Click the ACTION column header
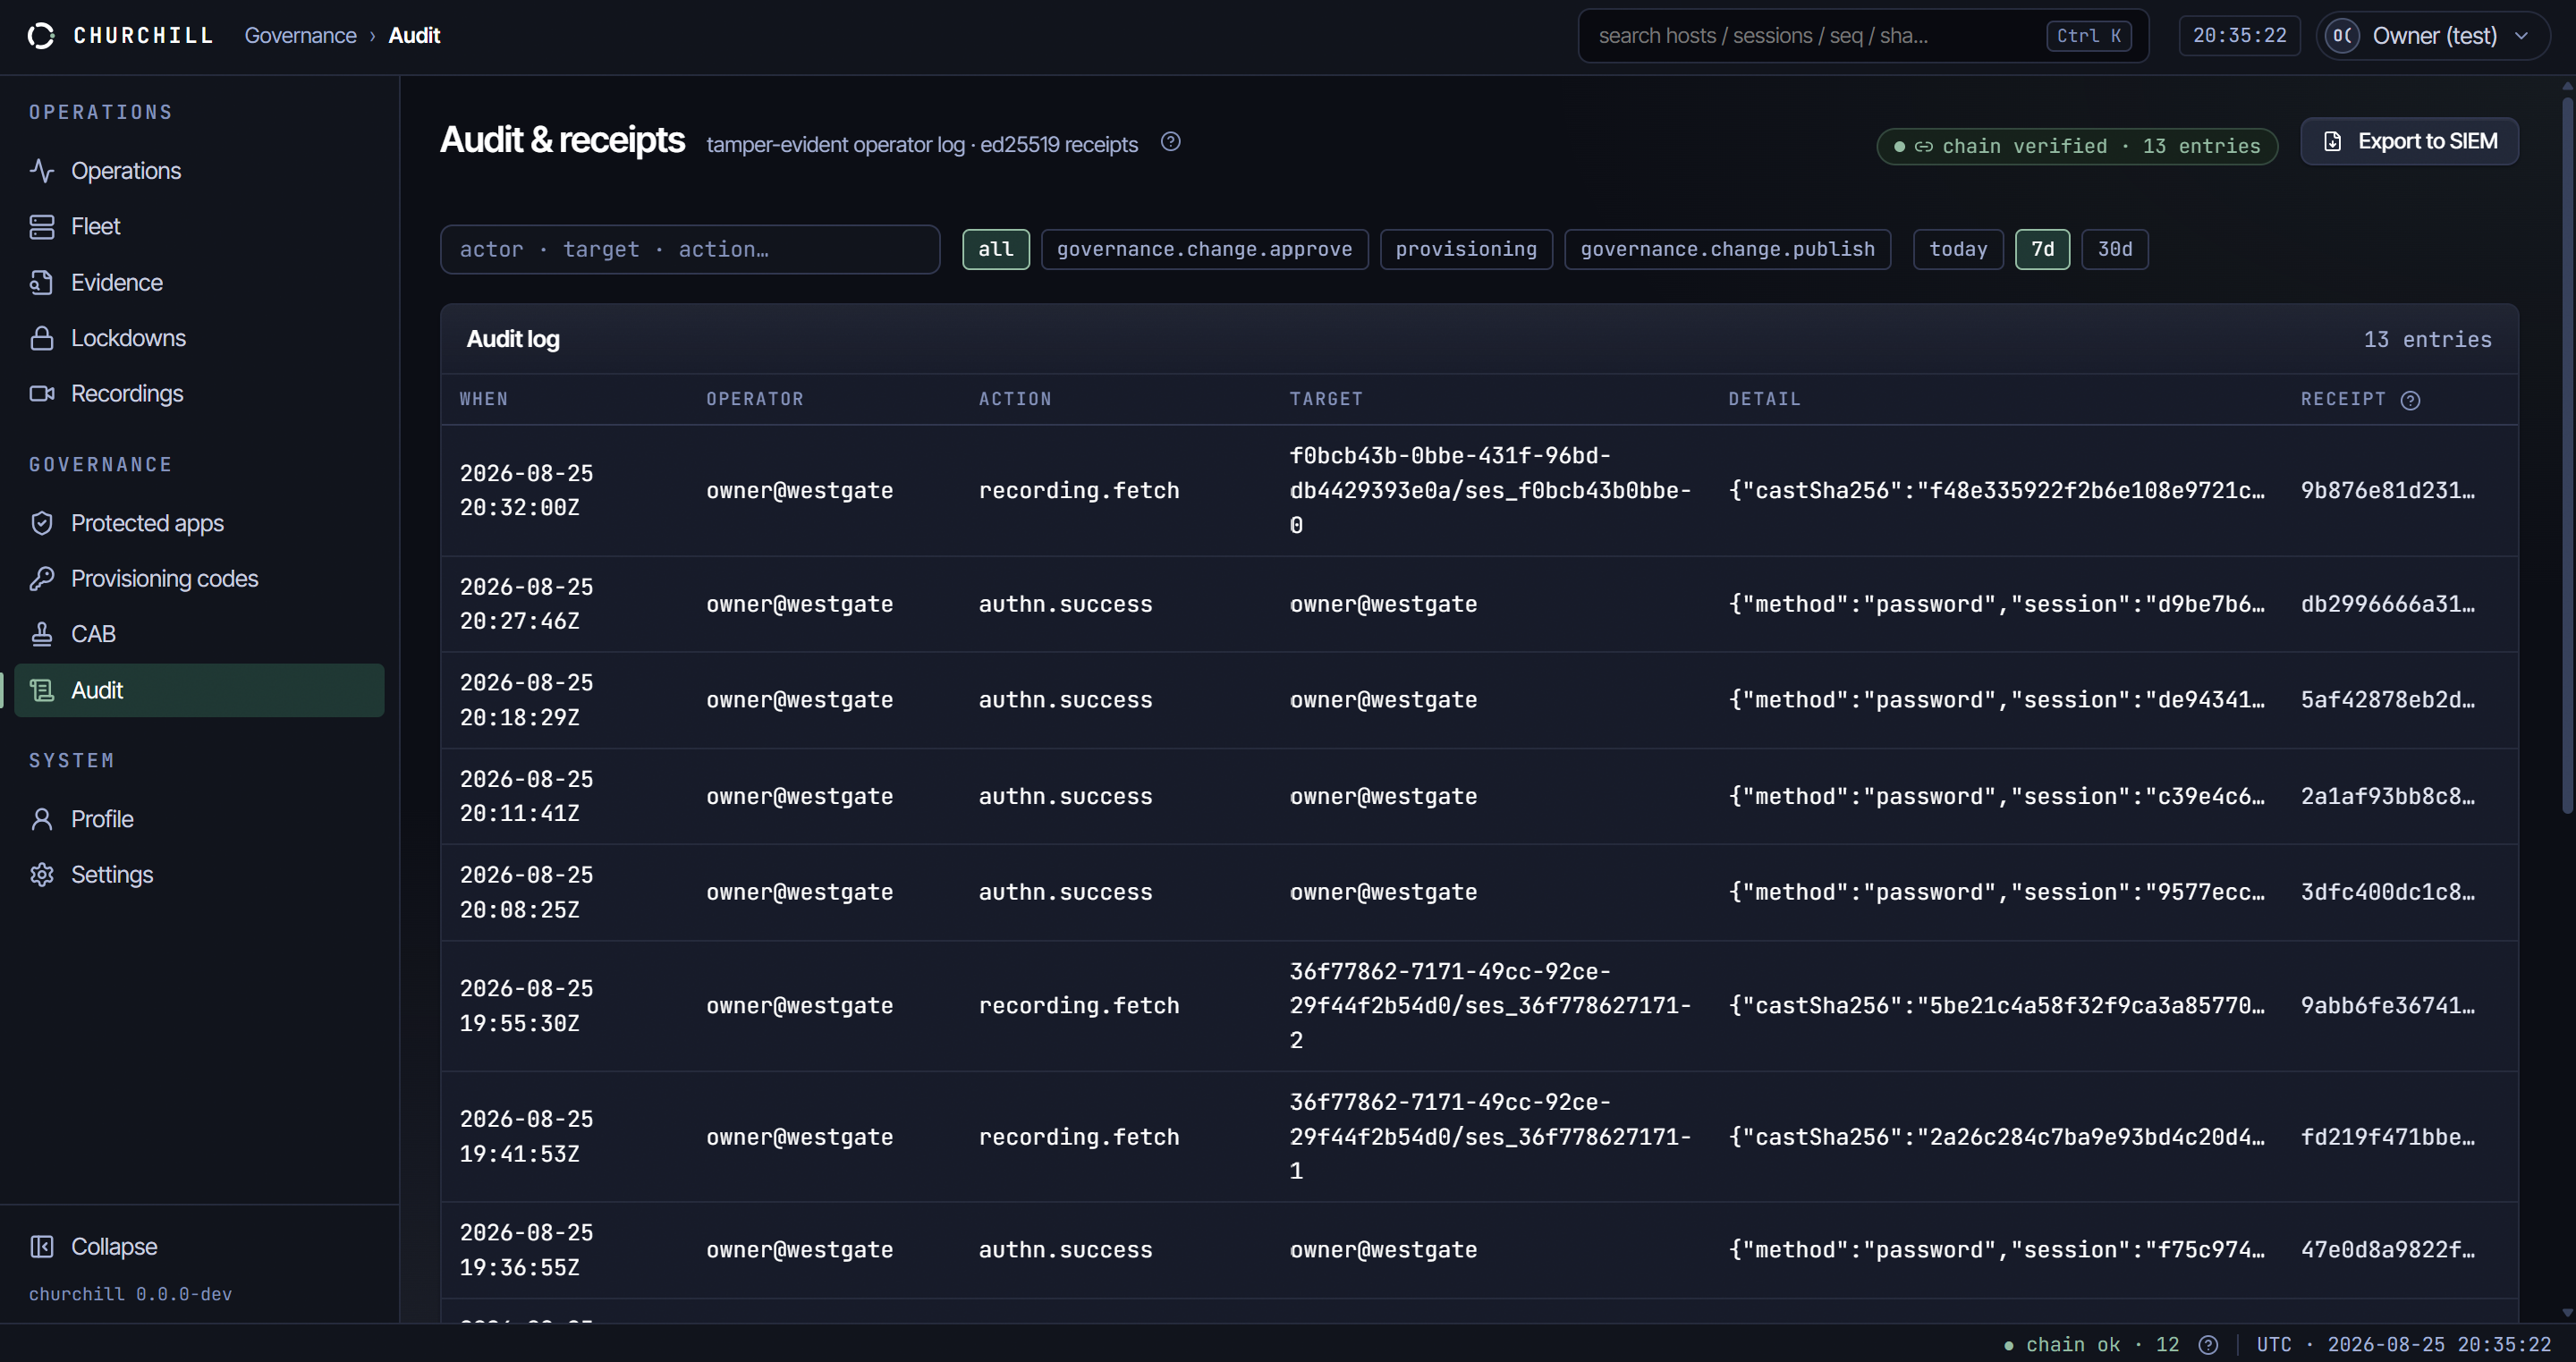This screenshot has height=1362, width=2576. pos(1015,399)
